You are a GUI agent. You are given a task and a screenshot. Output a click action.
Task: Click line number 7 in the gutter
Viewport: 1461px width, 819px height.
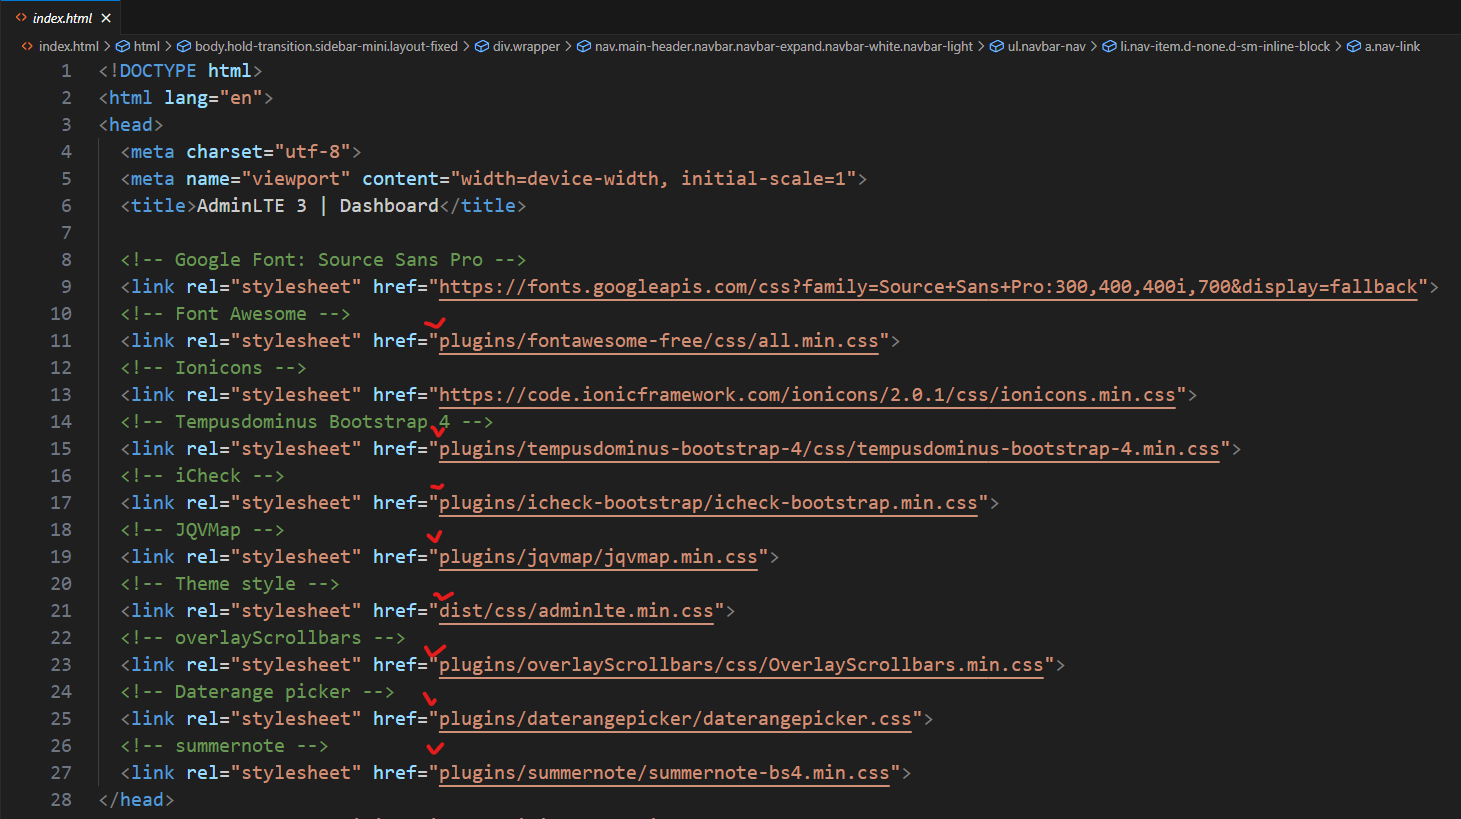(x=66, y=233)
